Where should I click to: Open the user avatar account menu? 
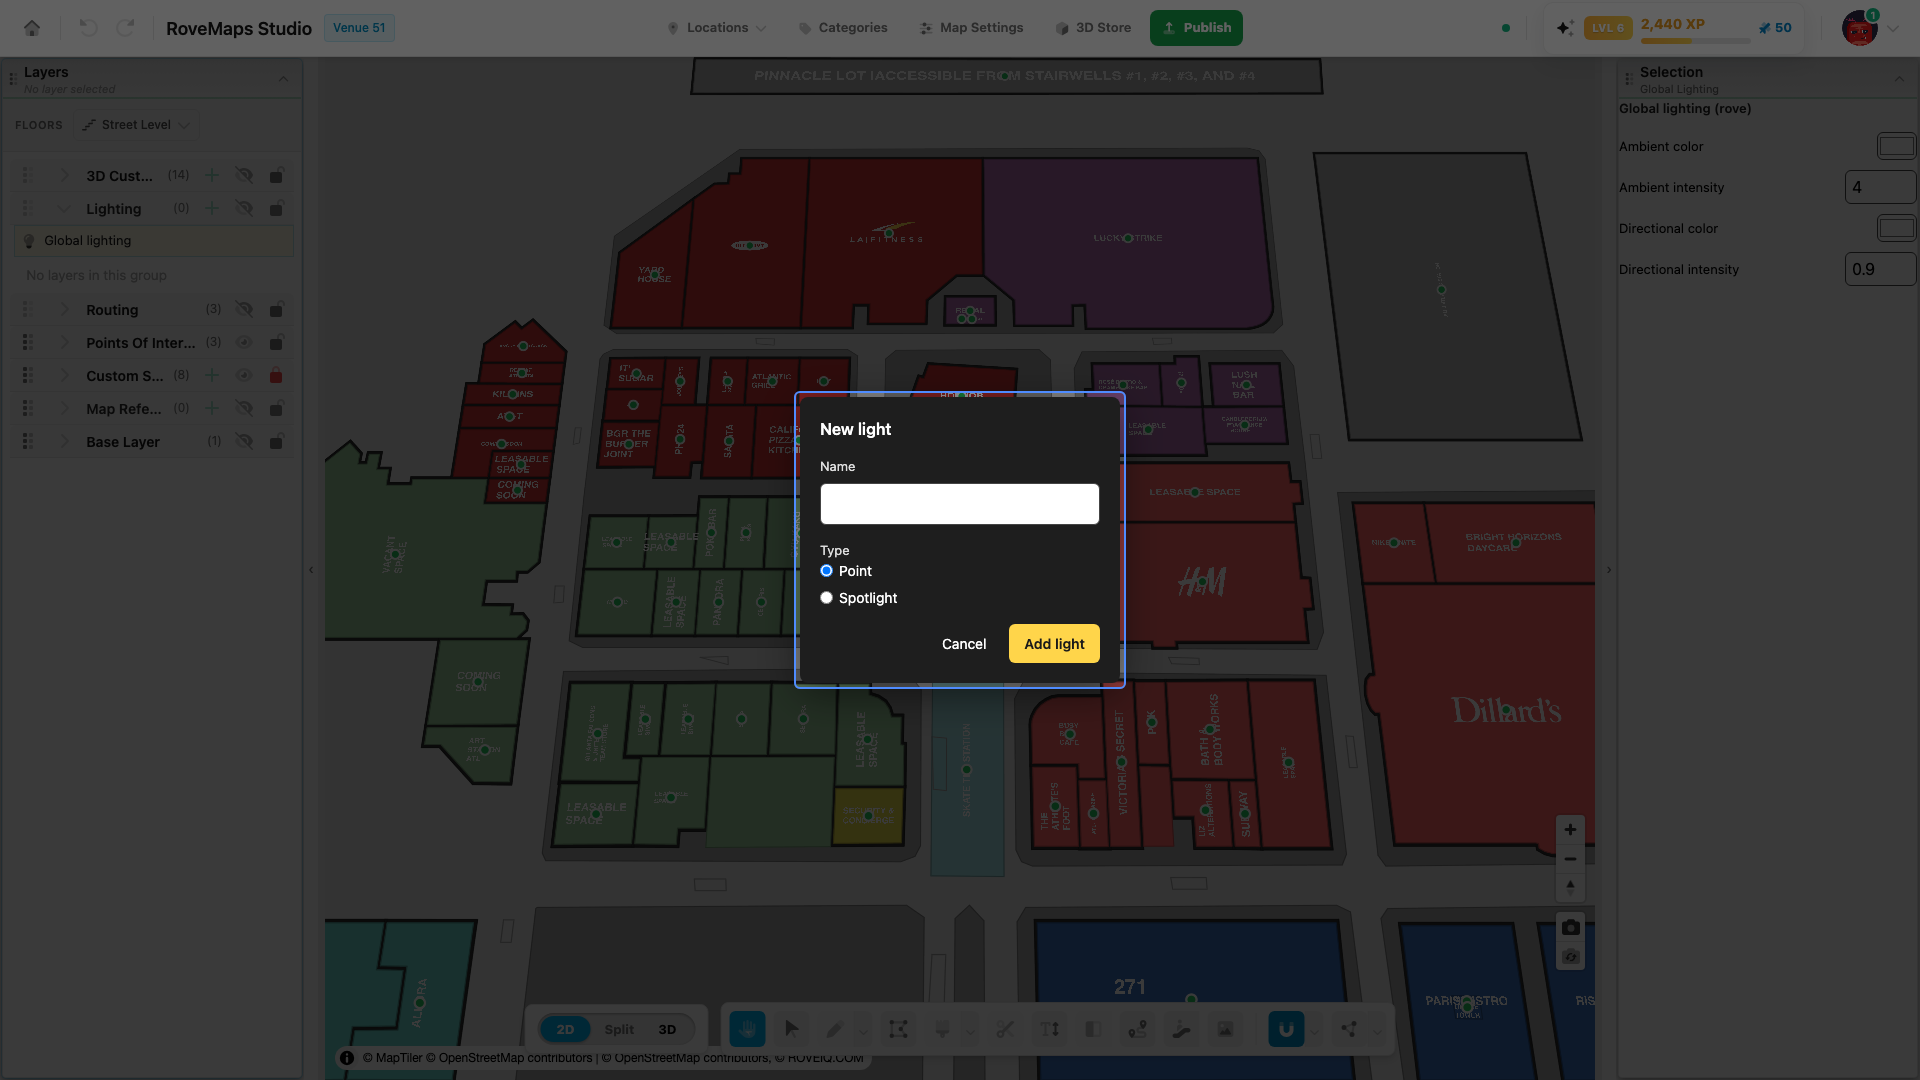1860,28
